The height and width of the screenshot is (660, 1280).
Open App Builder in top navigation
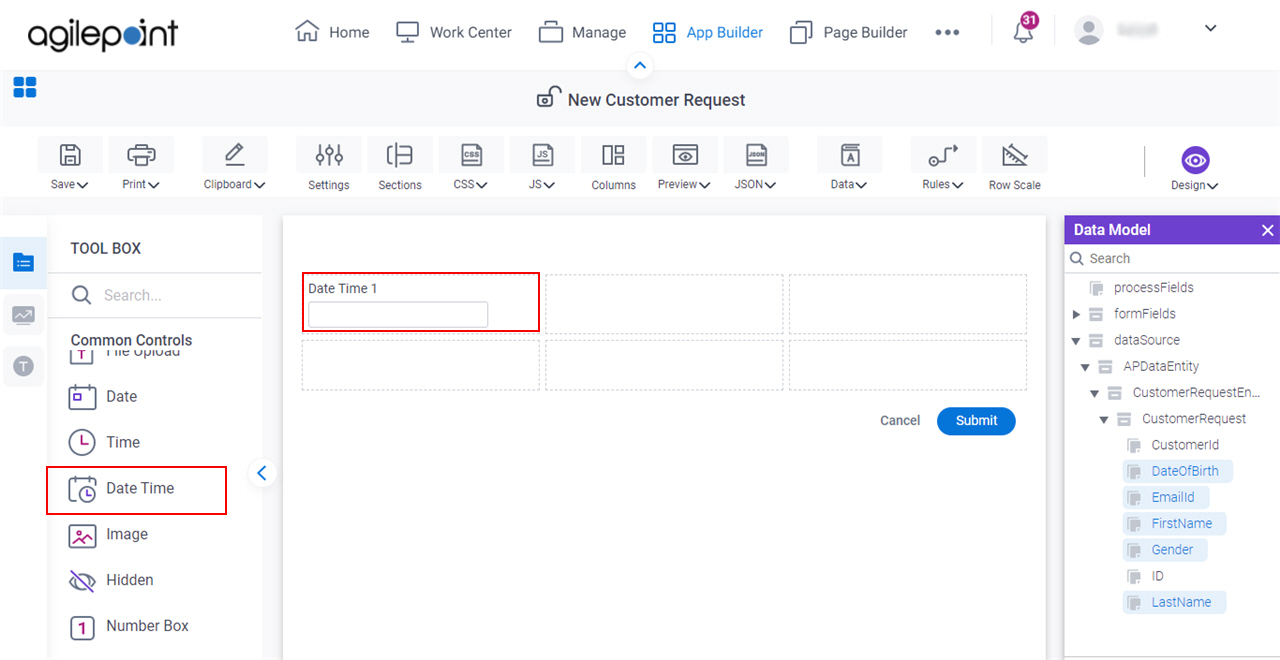(707, 32)
